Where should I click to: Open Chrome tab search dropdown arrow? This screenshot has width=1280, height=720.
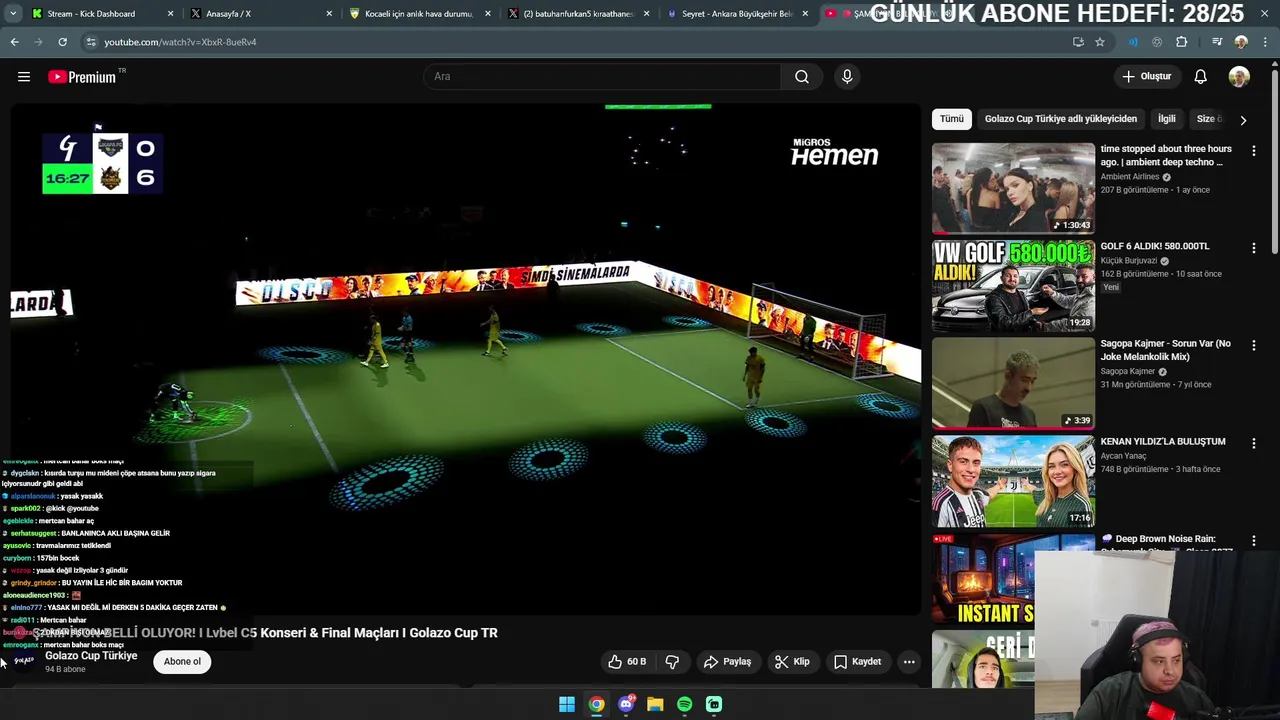click(x=11, y=14)
